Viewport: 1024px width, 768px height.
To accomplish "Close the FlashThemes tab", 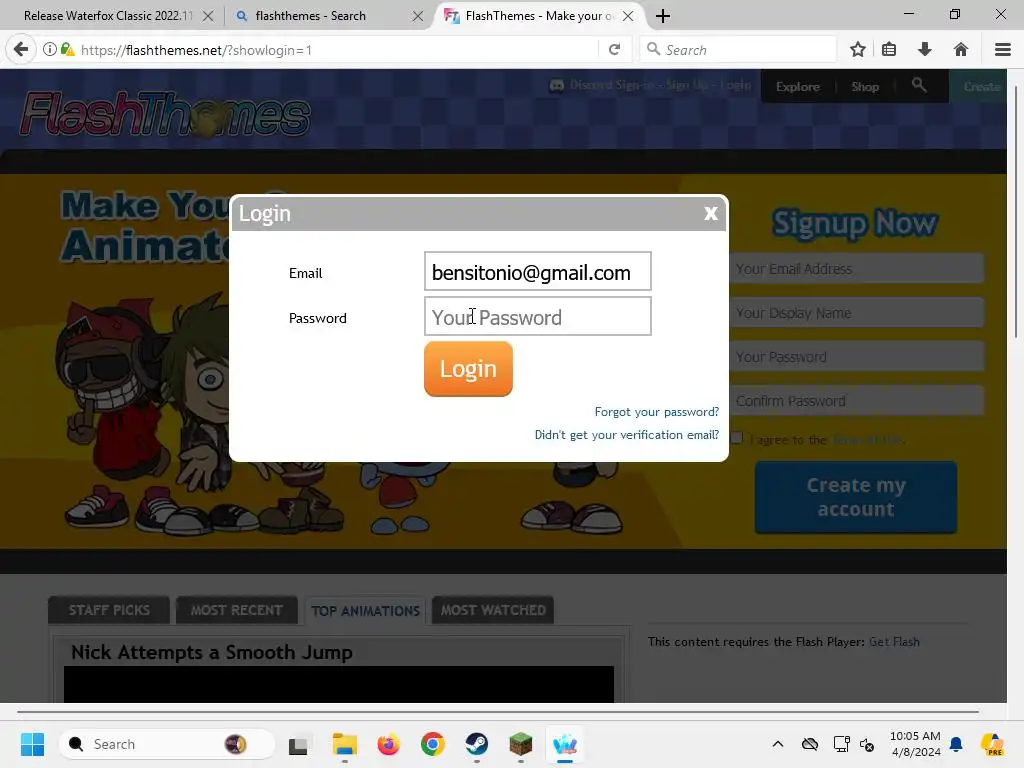I will click(x=628, y=16).
